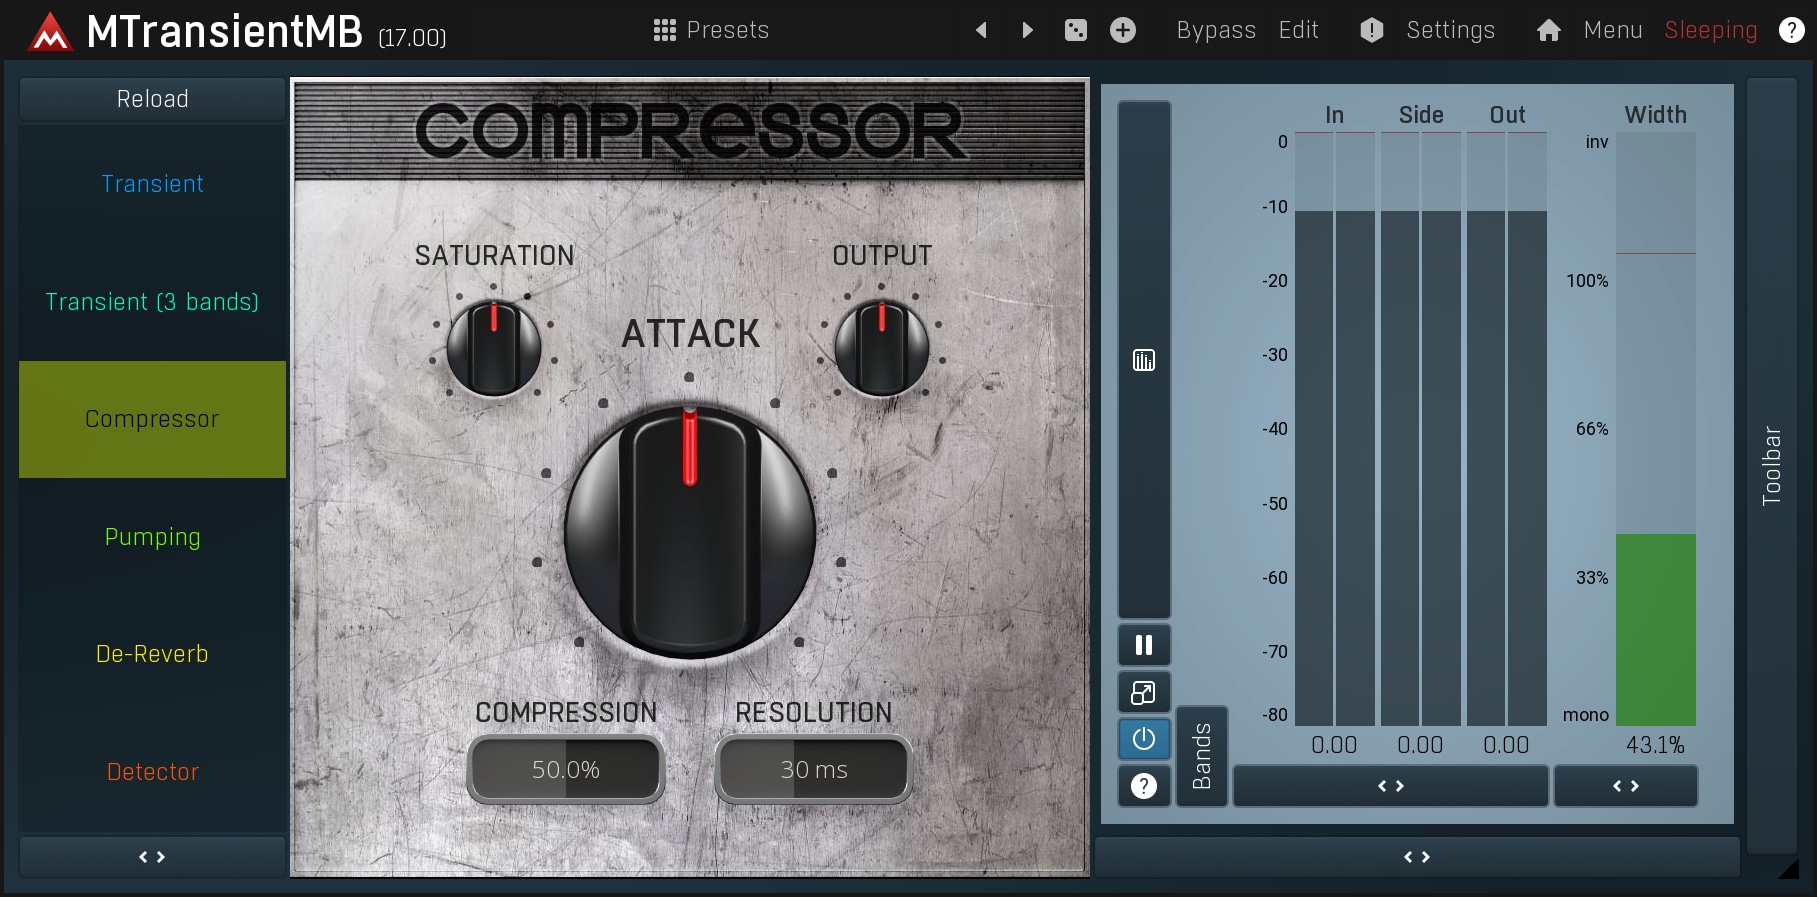Click the add preset plus icon
Screen dimensions: 1817x897
point(1123,30)
